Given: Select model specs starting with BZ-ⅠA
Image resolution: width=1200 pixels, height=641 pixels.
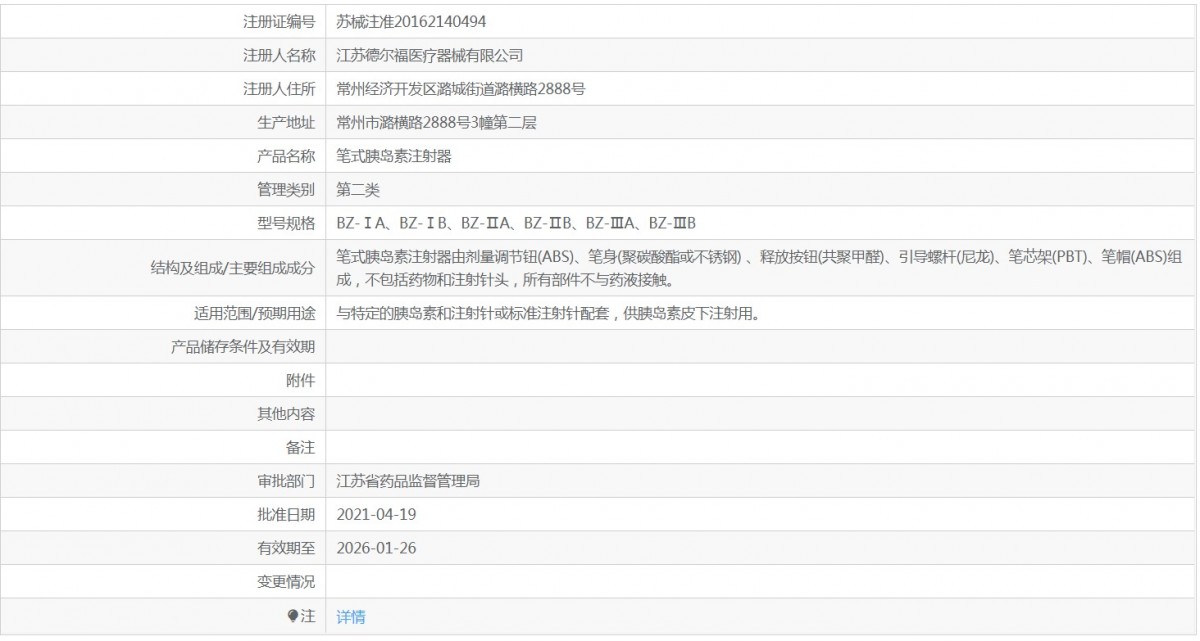Looking at the screenshot, I should click(x=516, y=222).
